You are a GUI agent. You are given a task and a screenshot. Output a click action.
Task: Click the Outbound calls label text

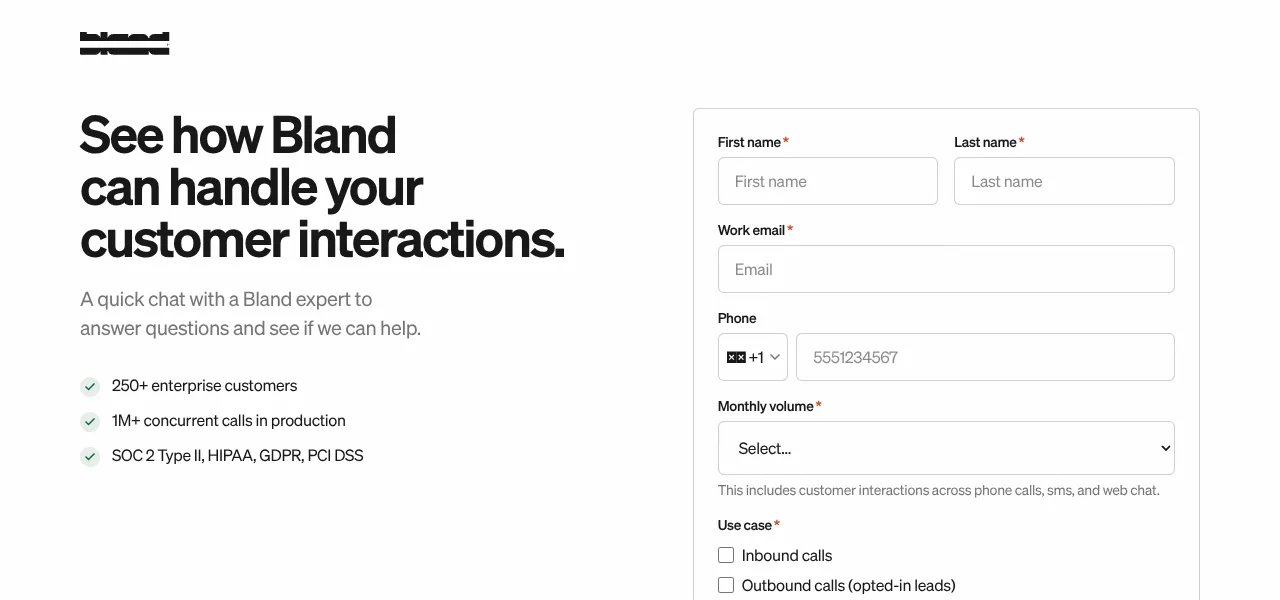coord(849,585)
